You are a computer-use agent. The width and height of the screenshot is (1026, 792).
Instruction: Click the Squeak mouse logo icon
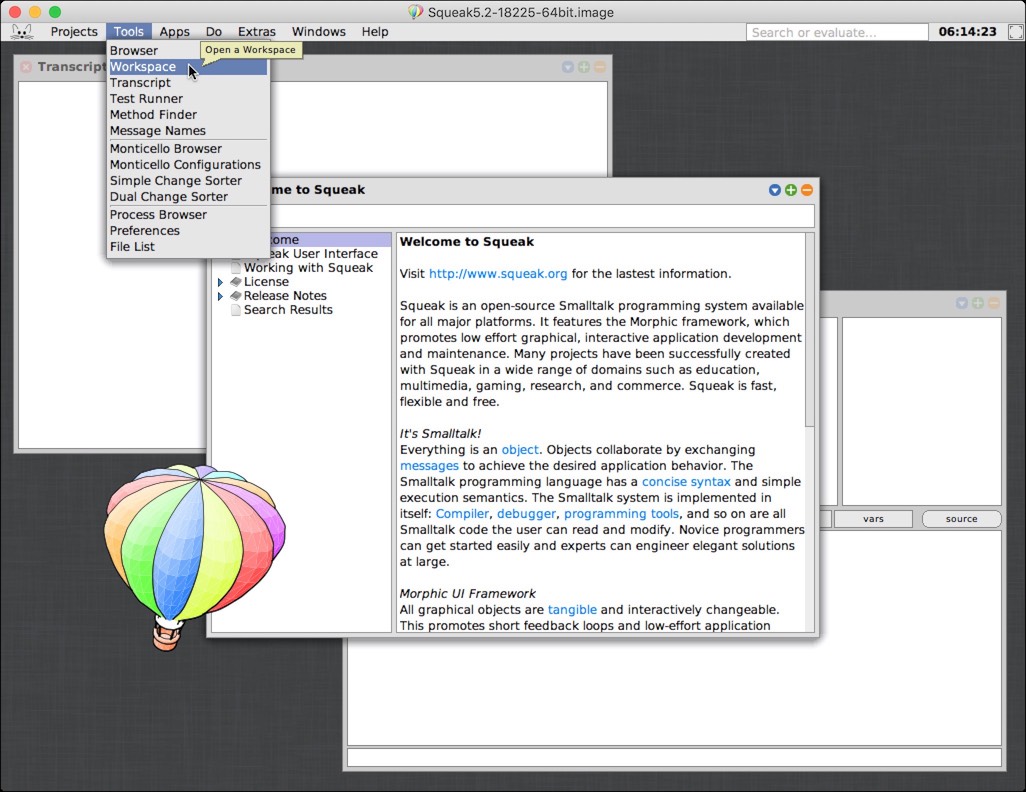click(x=22, y=31)
